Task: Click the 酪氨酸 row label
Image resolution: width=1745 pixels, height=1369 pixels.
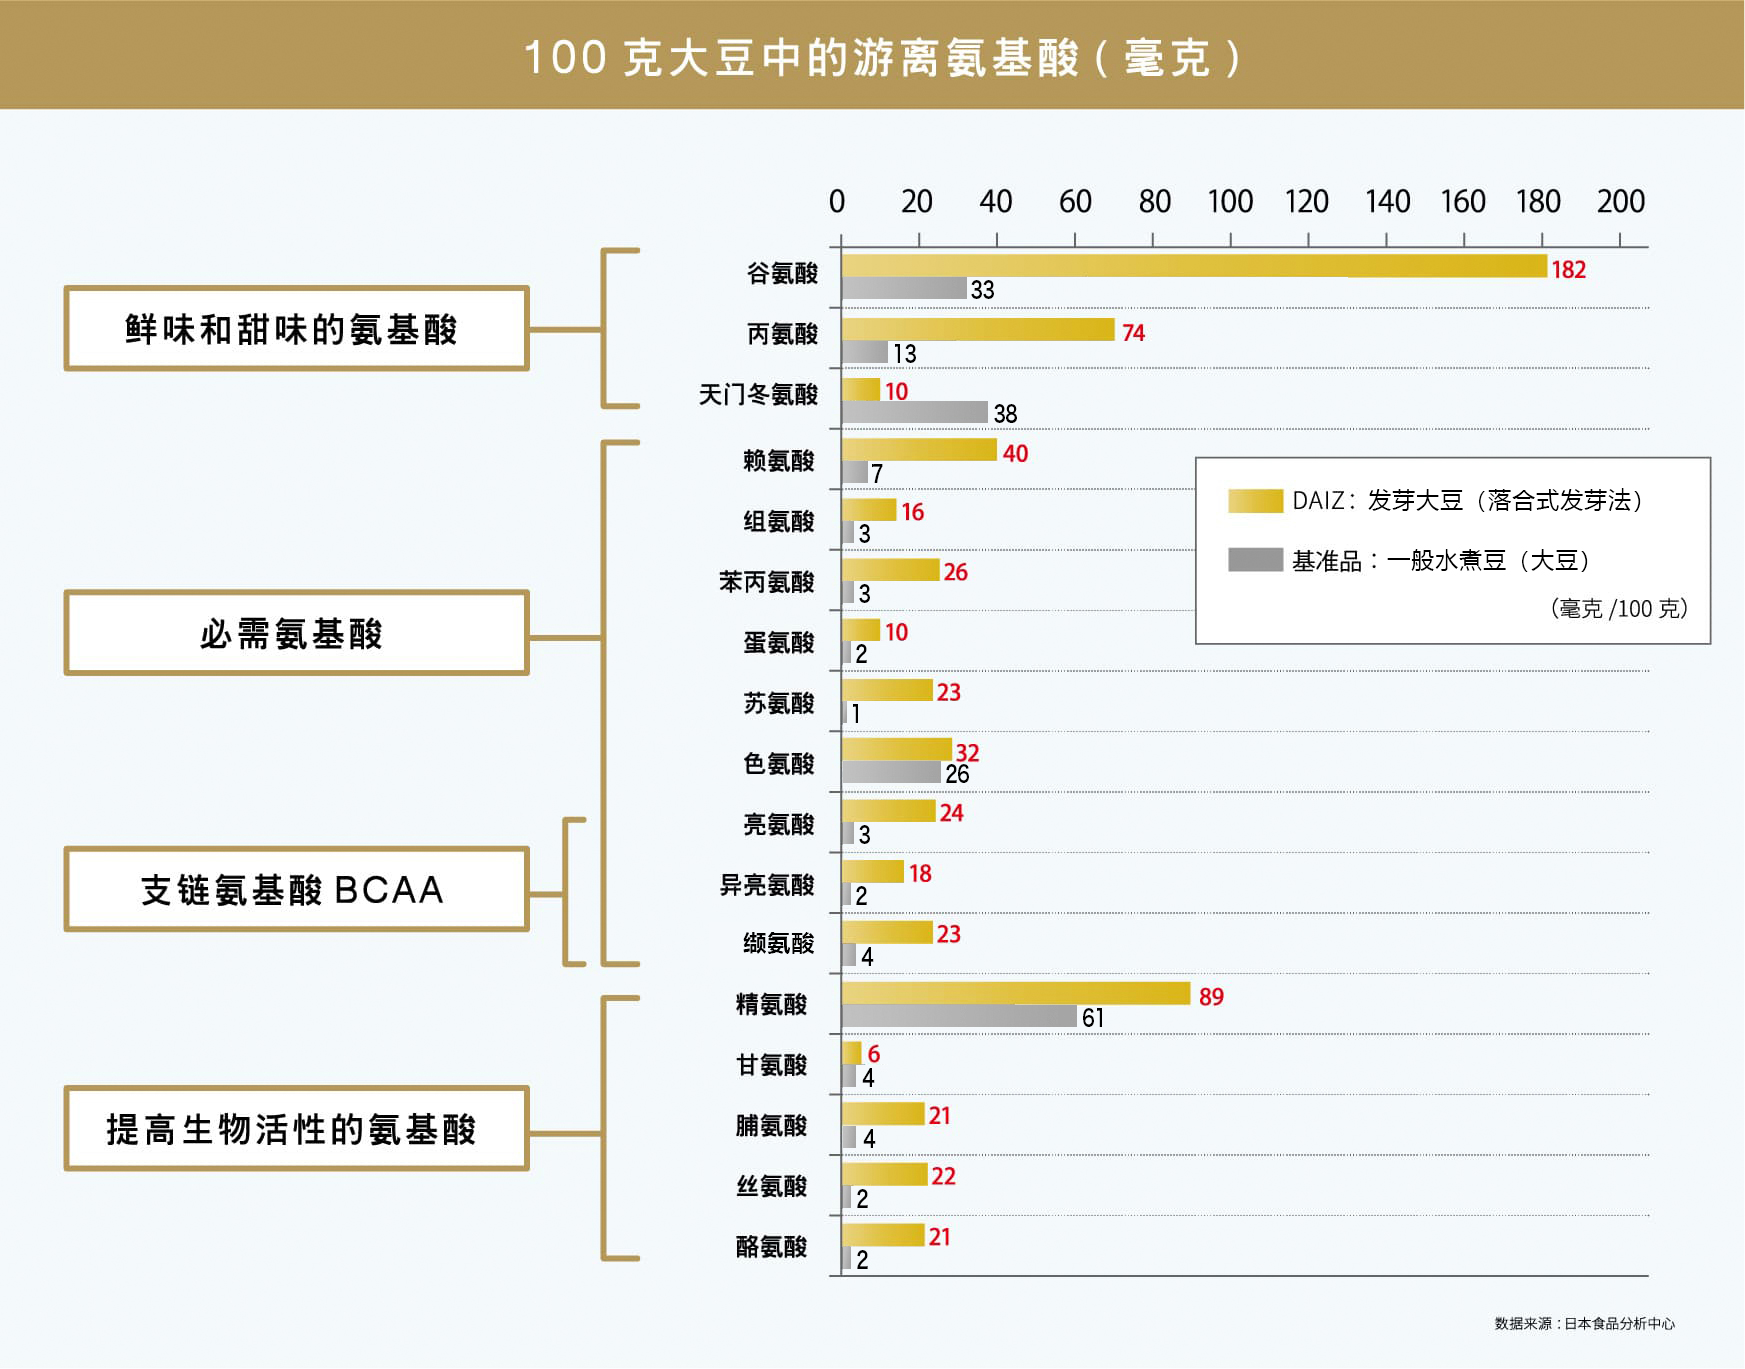Action: click(x=771, y=1247)
